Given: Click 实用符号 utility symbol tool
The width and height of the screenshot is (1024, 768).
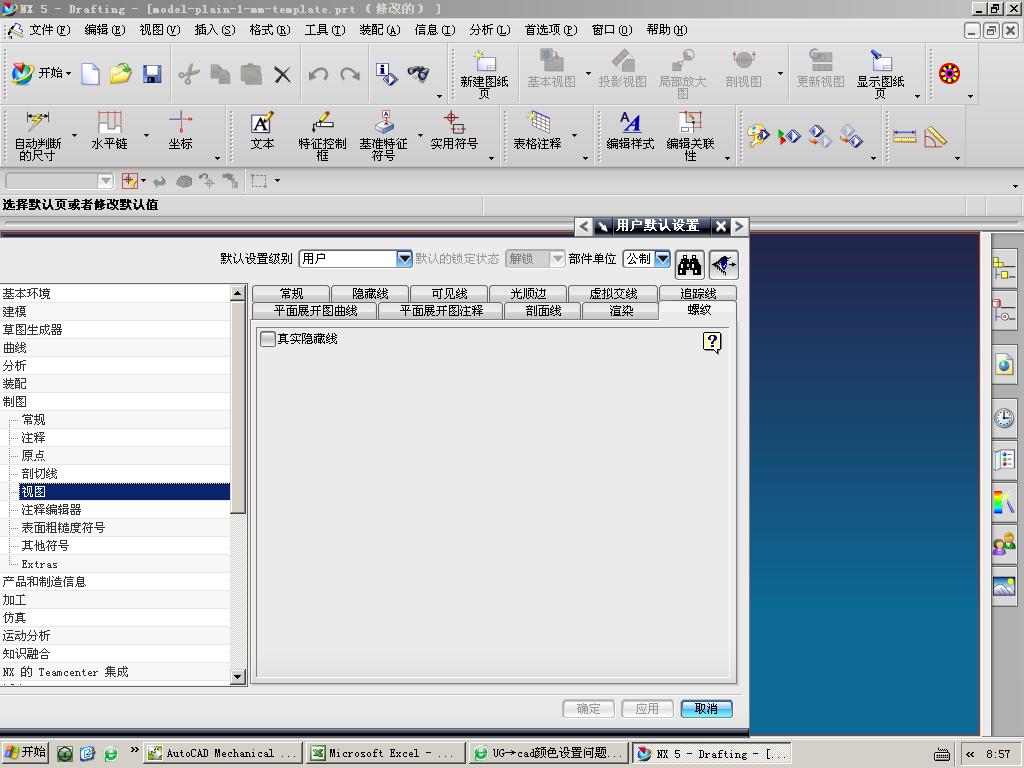Looking at the screenshot, I should (x=454, y=131).
